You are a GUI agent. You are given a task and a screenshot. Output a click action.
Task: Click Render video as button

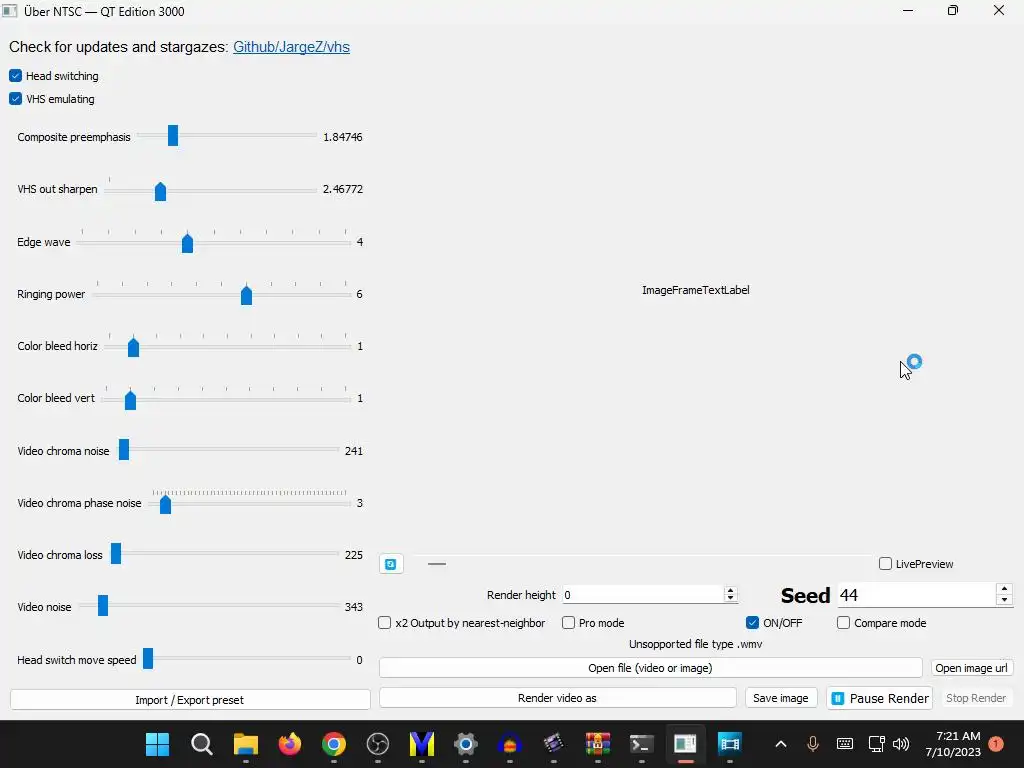[x=557, y=698]
